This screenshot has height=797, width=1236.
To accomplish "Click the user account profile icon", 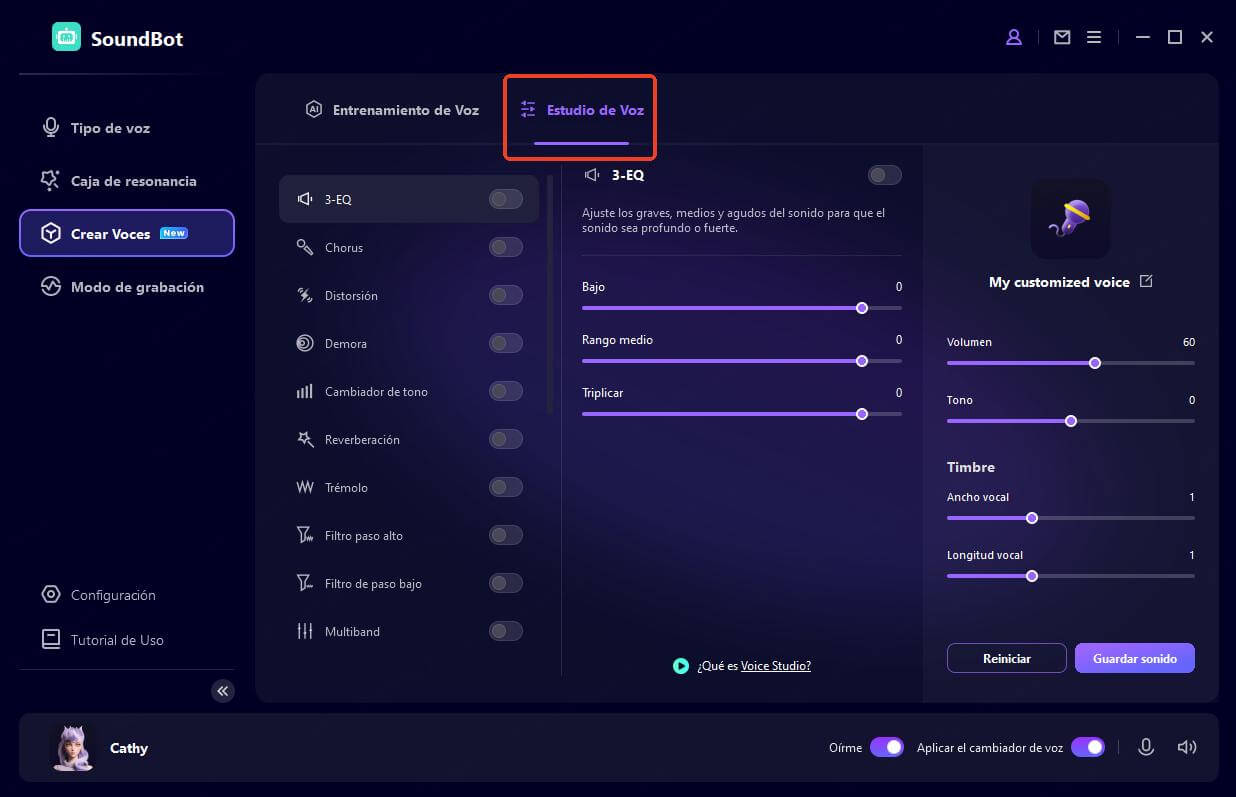I will 1014,37.
